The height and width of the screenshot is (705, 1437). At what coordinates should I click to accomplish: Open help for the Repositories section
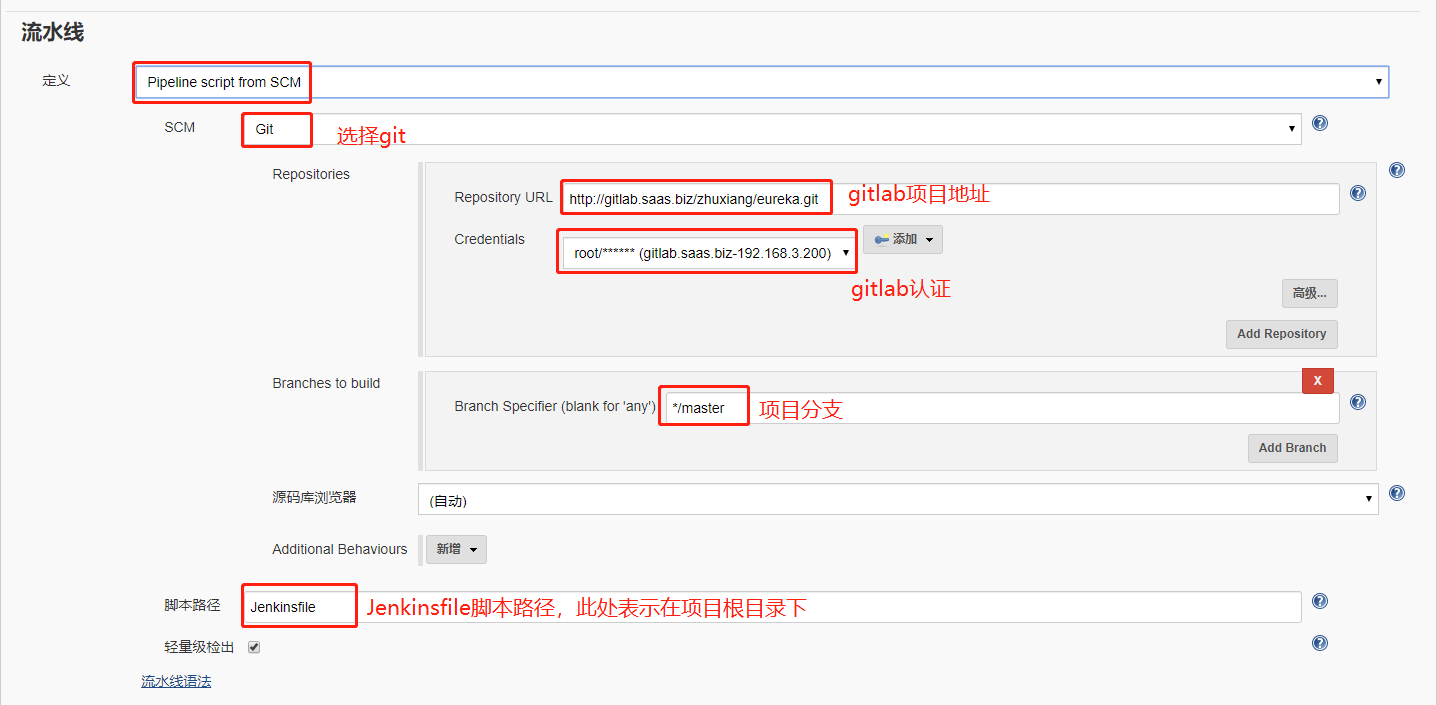(x=1397, y=170)
